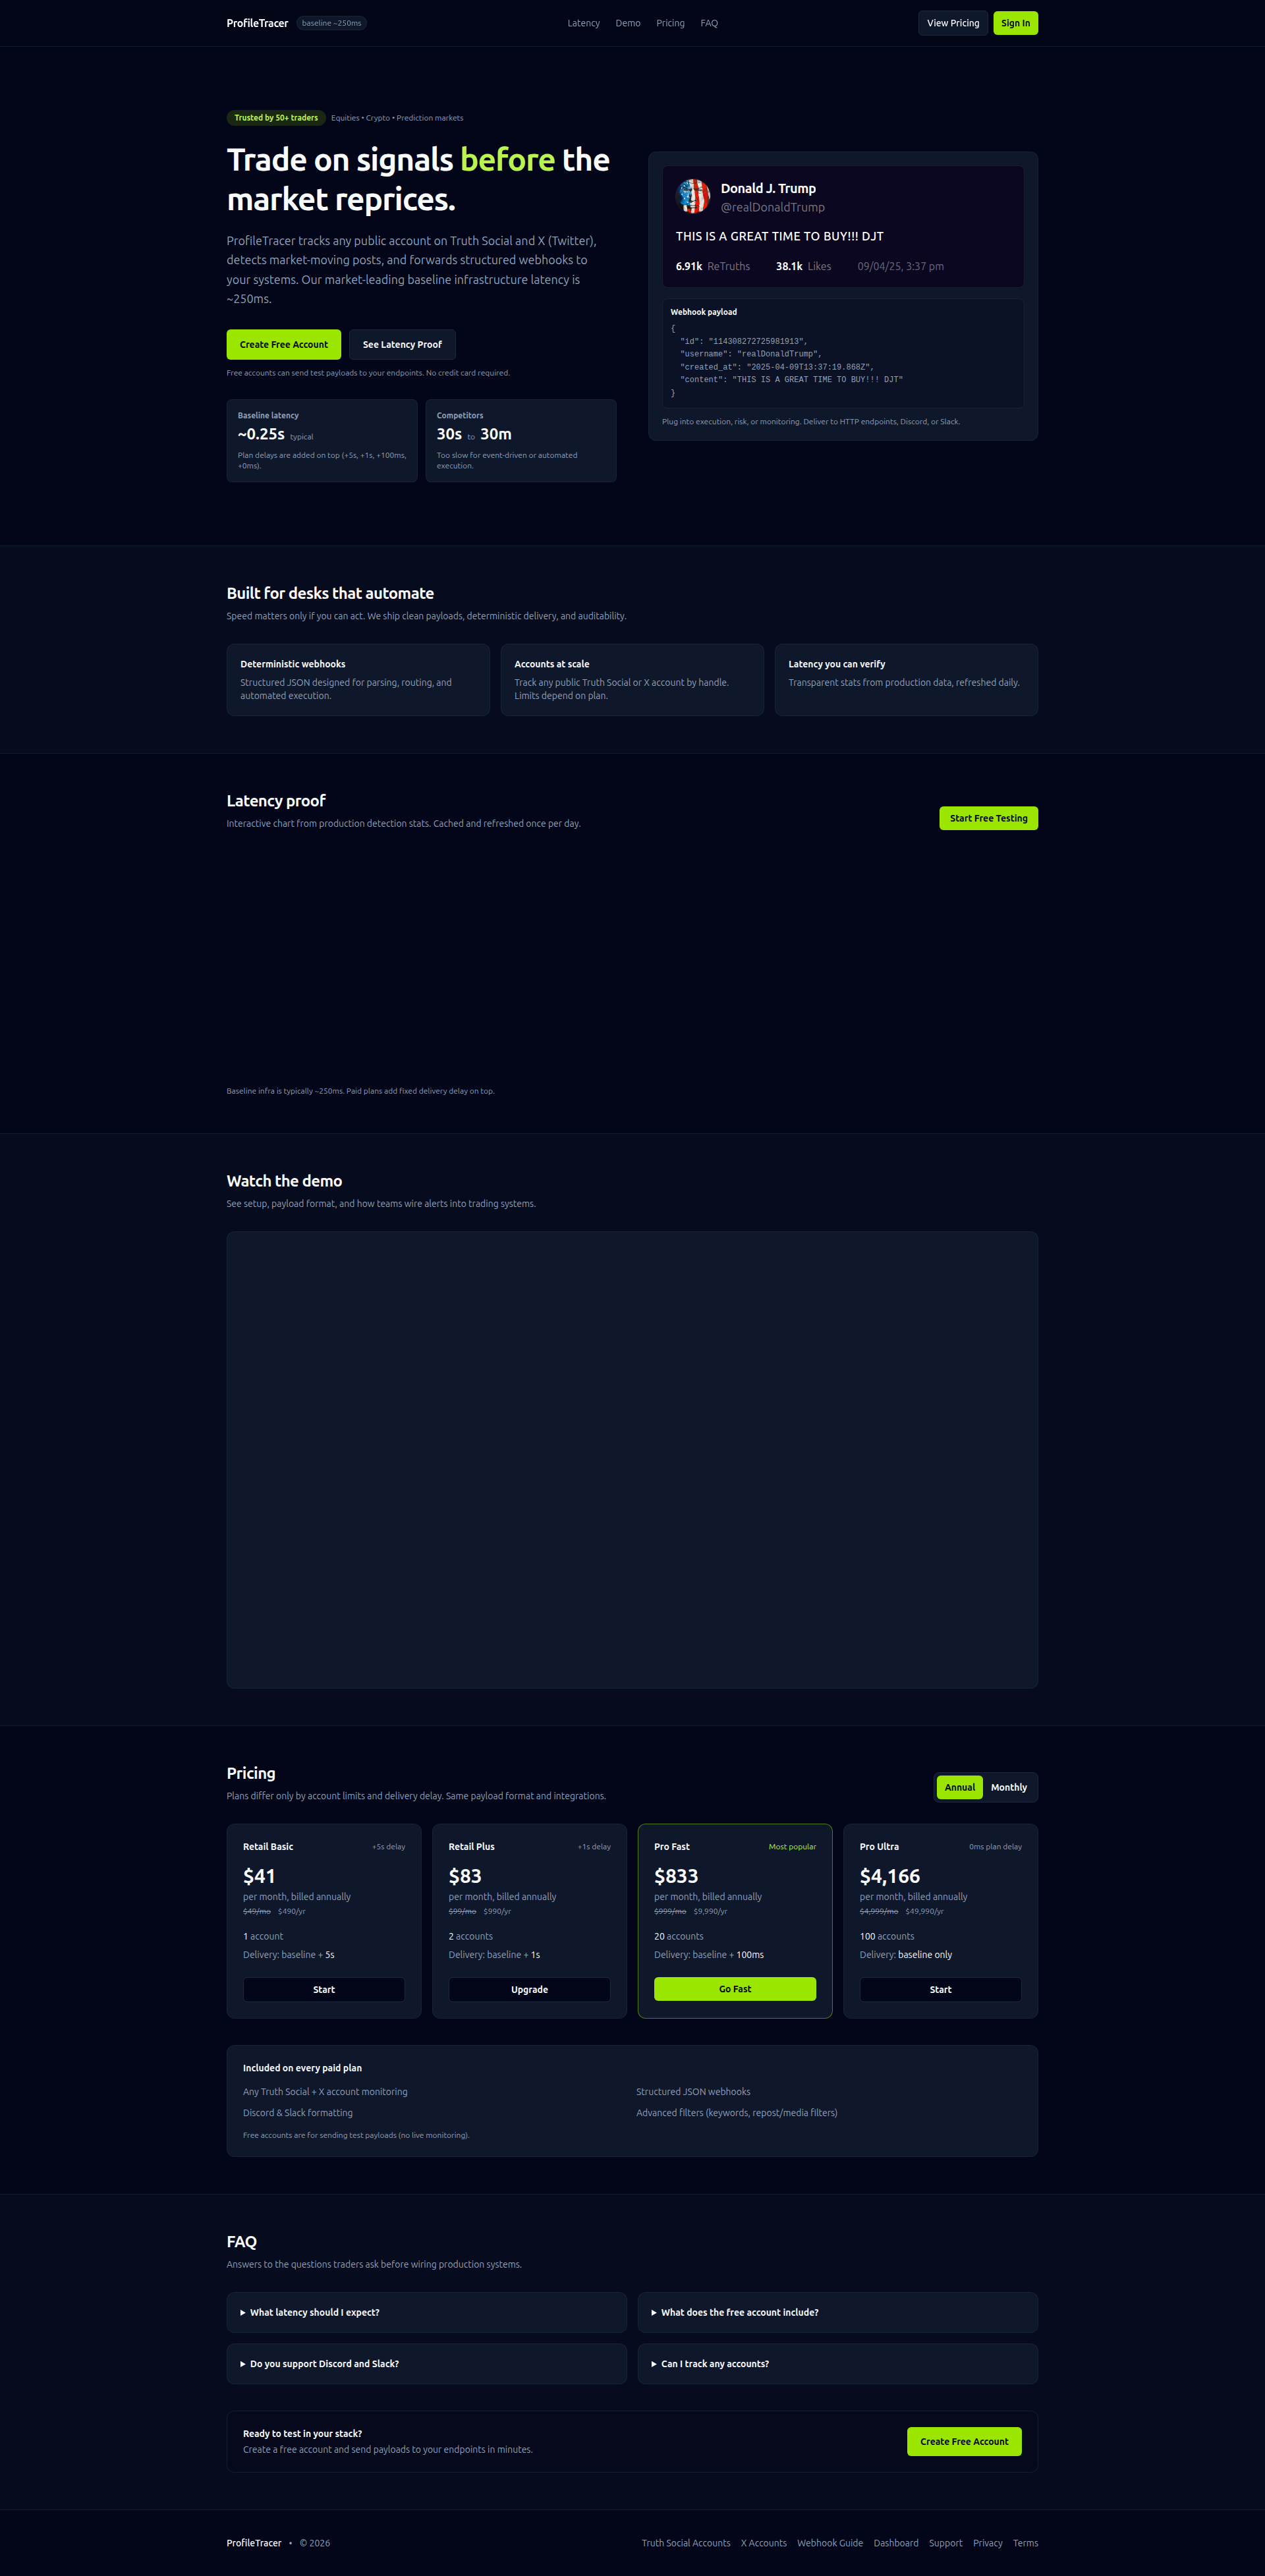This screenshot has height=2576, width=1265.
Task: Click '6.91k ReTruths' stat
Action: 713,266
